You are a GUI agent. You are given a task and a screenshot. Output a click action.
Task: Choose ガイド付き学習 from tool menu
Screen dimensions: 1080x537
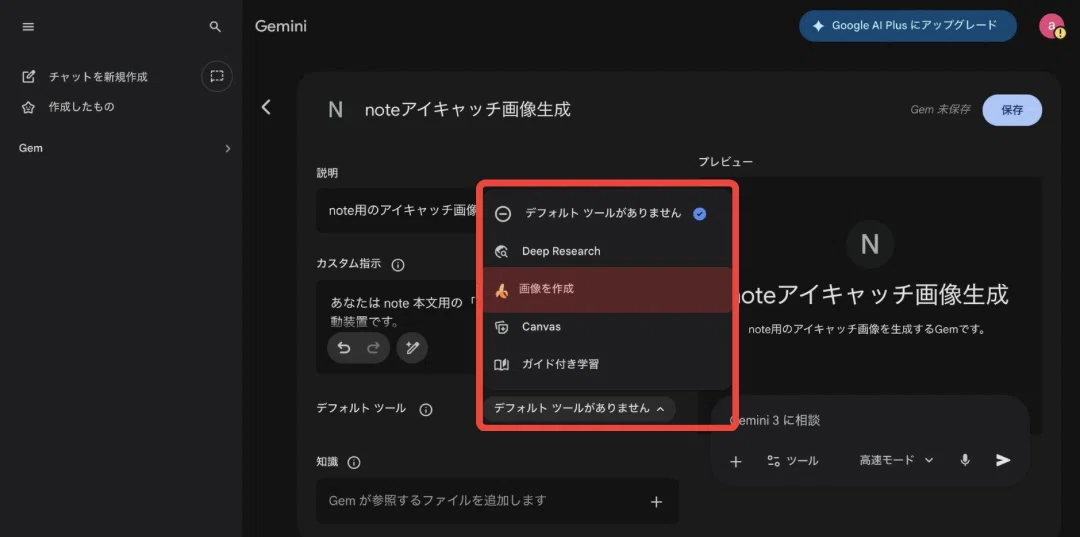(607, 364)
